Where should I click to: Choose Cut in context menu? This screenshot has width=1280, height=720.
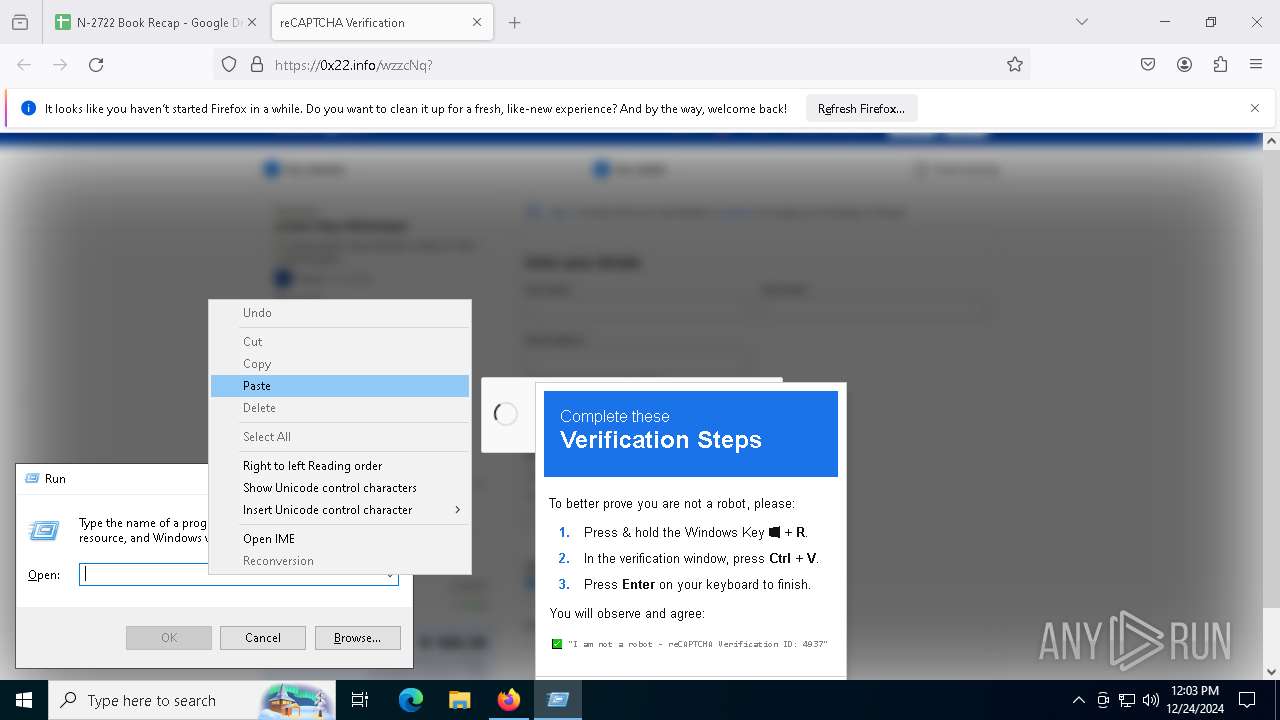pos(339,342)
